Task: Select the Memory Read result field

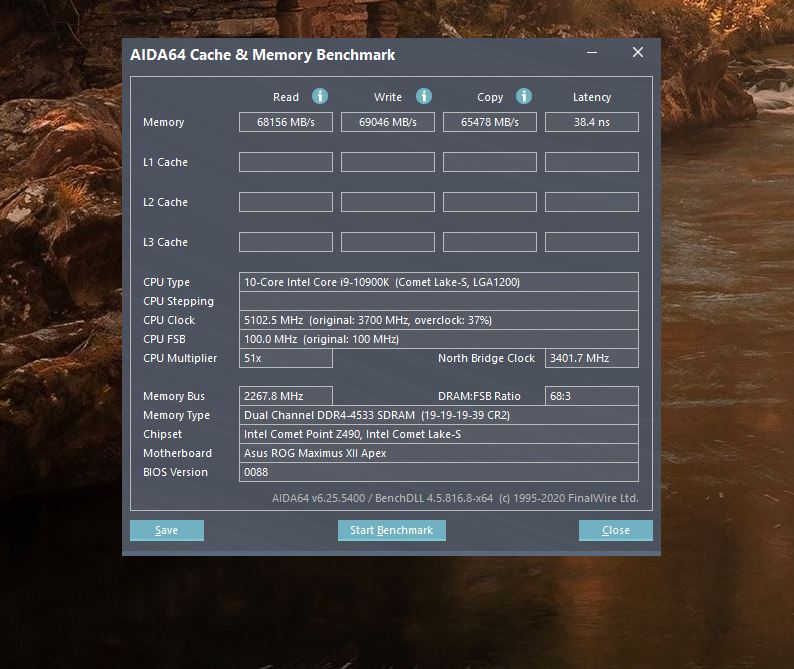Action: coord(286,122)
